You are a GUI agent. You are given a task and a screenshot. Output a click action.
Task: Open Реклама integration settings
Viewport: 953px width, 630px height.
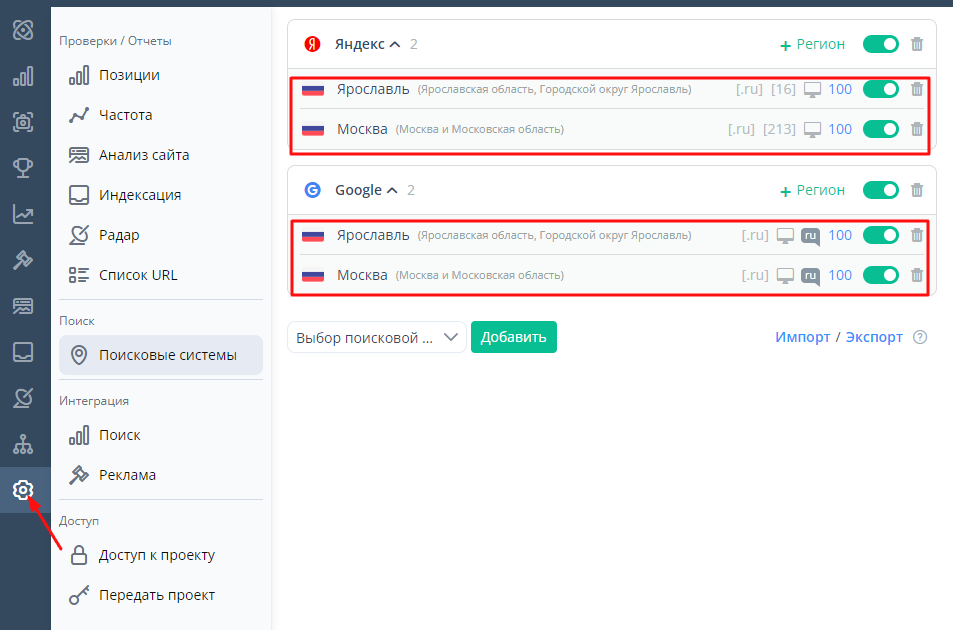tap(127, 475)
